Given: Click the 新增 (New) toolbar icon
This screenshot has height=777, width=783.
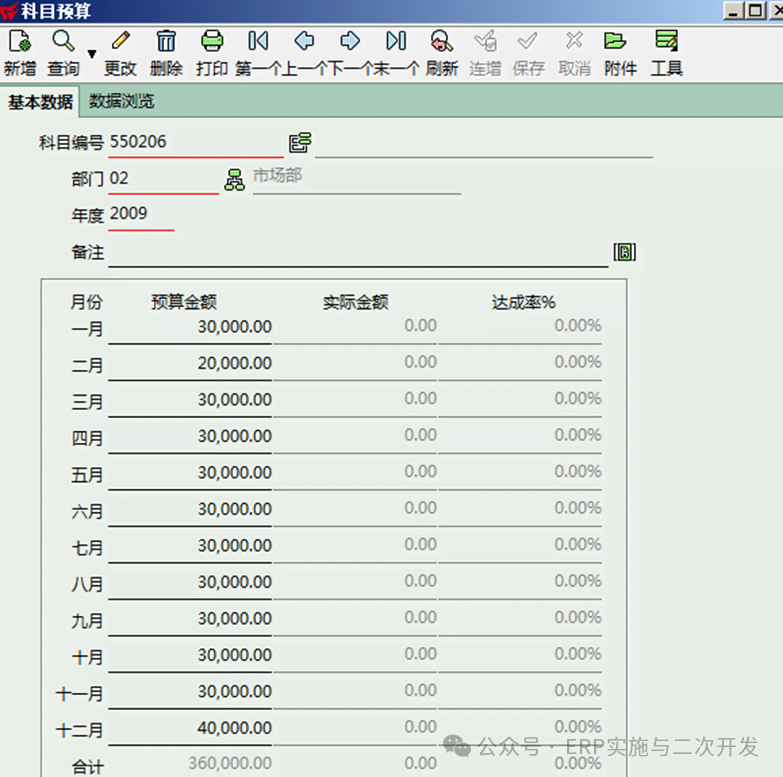Looking at the screenshot, I should pyautogui.click(x=20, y=42).
